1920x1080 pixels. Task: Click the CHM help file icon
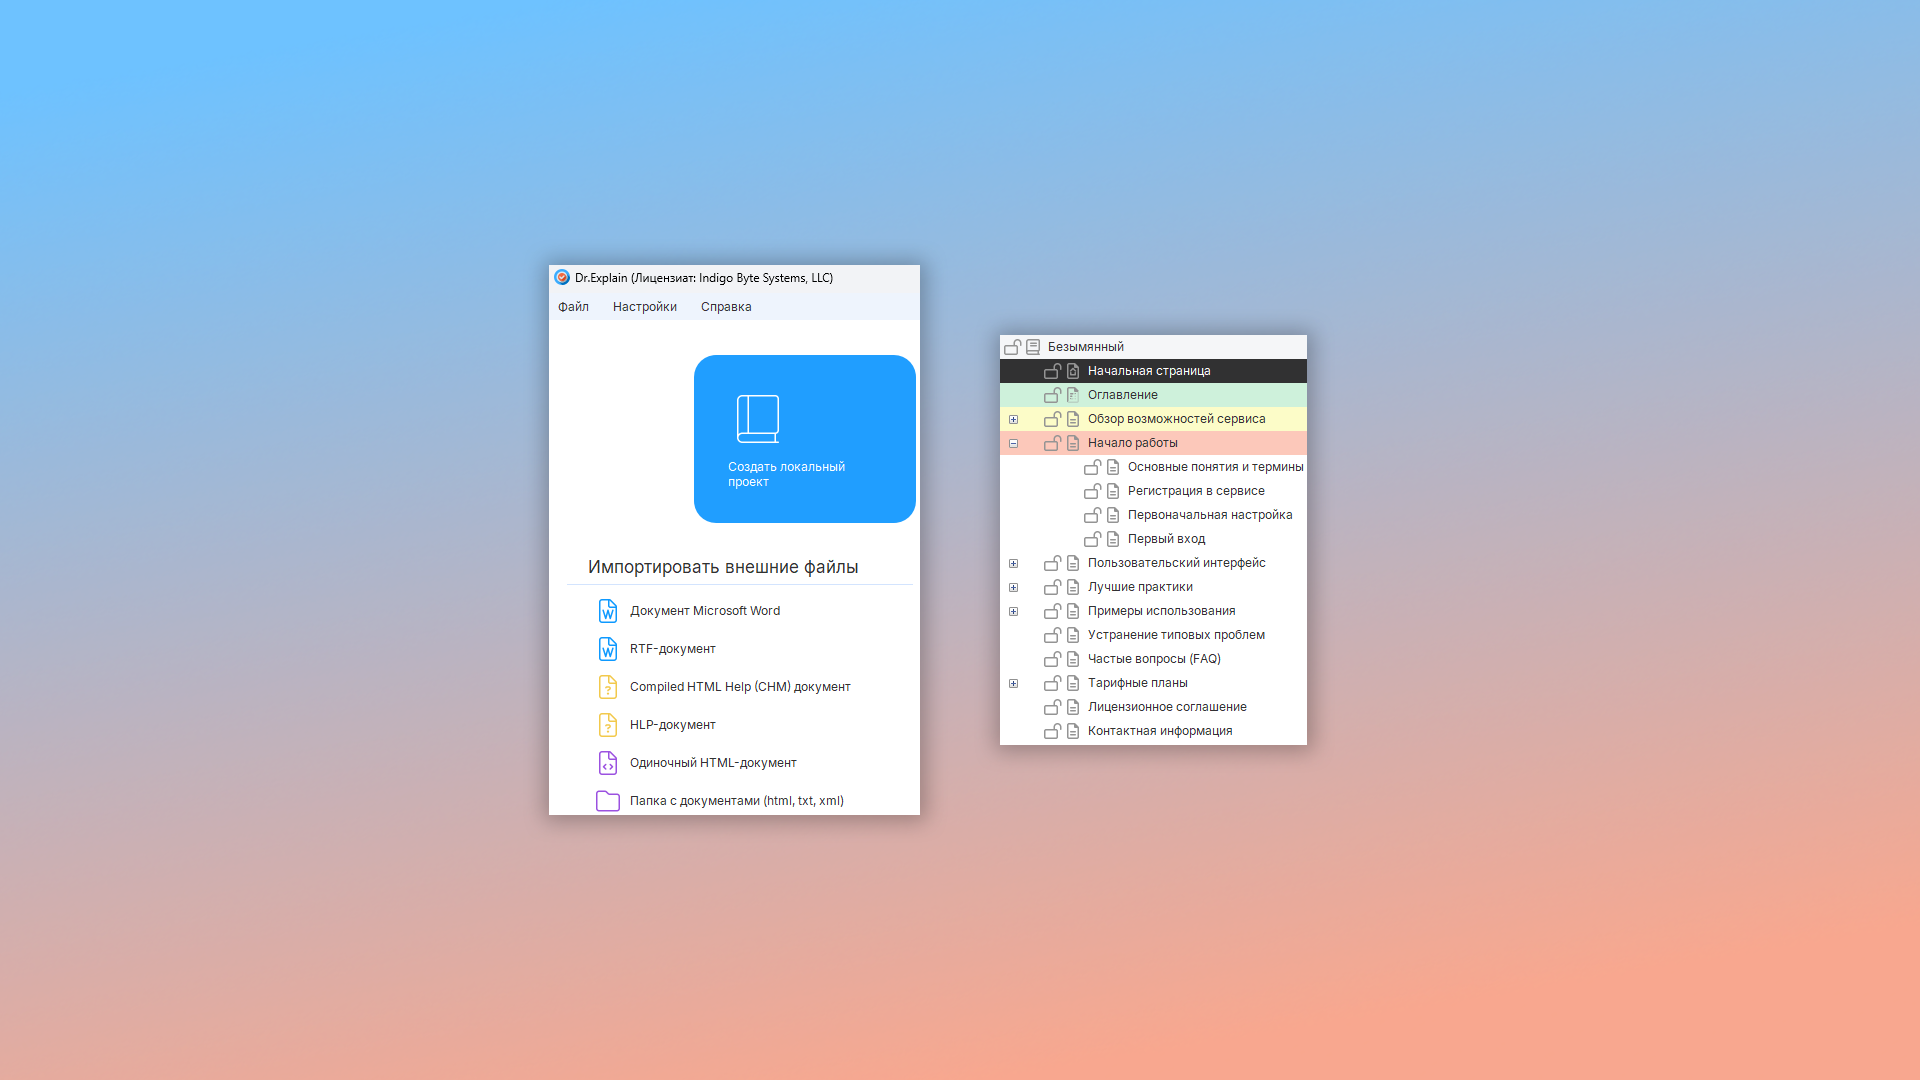click(x=607, y=687)
